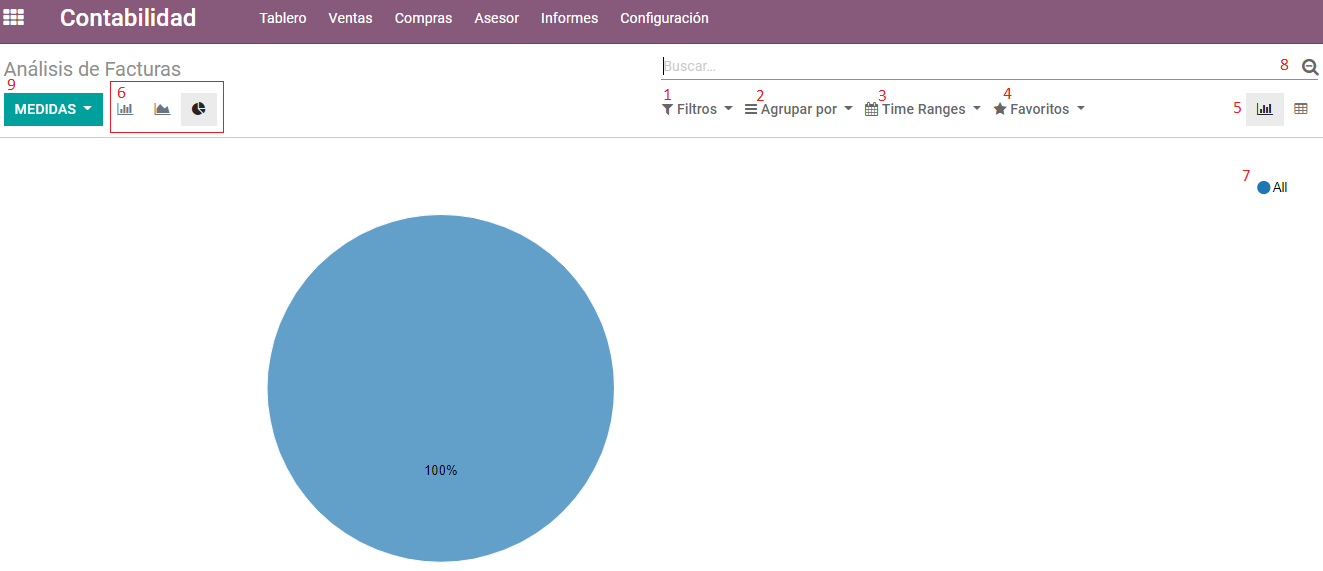Open the Informes menu

pos(569,18)
